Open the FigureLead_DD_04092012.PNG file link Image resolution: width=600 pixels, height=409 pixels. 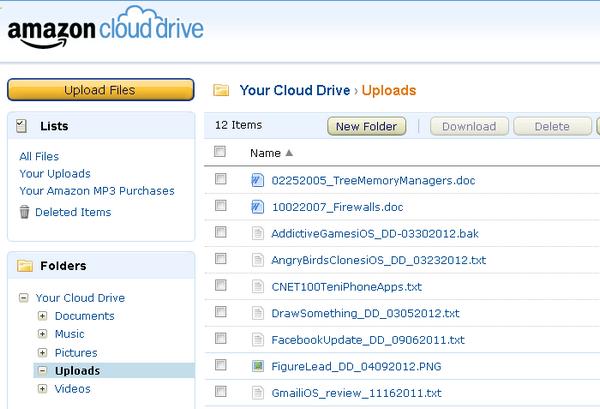356,367
